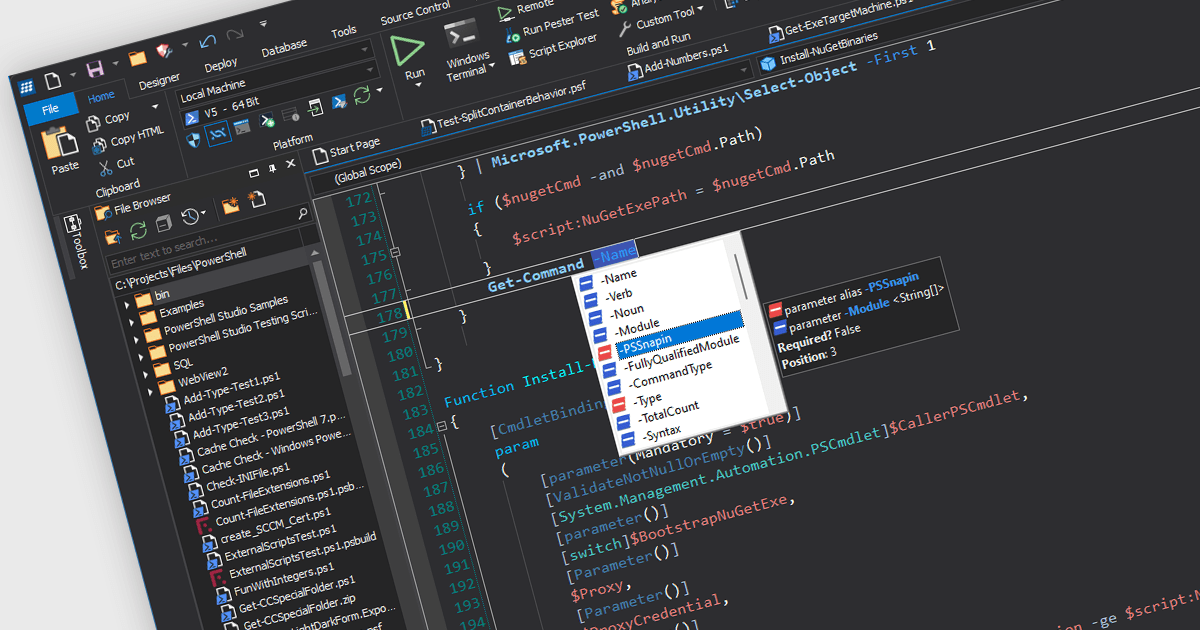Toggle the console window icon in Platform
Viewport: 1200px width, 630px height.
(x=242, y=128)
